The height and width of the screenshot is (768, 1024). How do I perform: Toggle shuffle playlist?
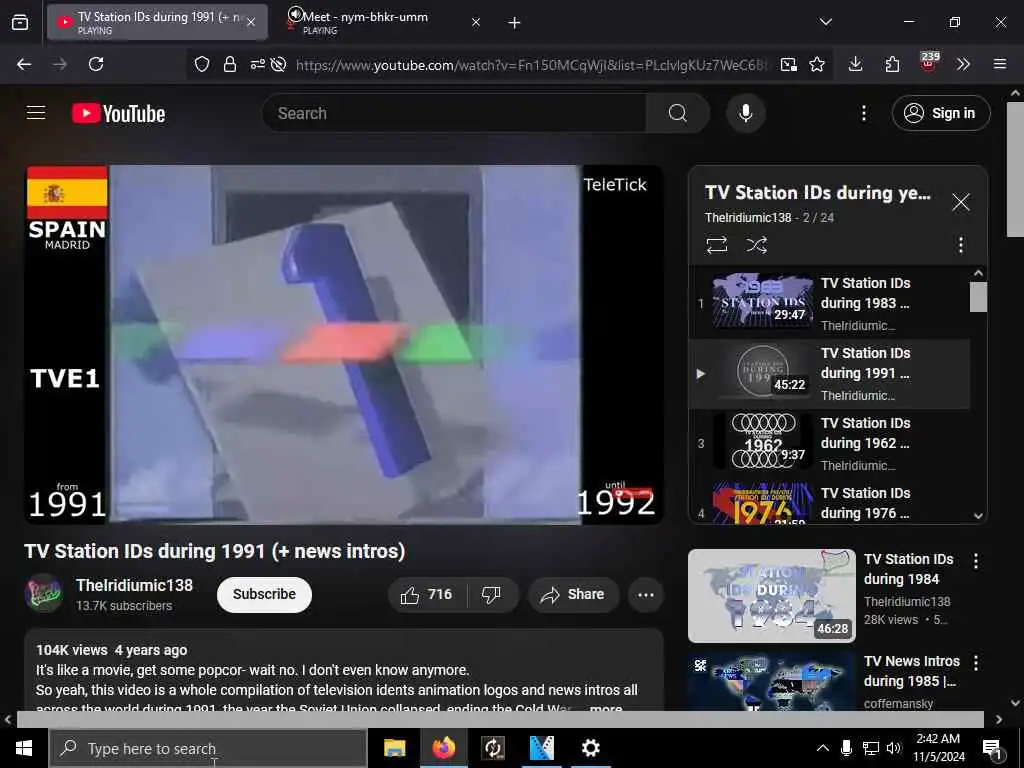click(756, 245)
